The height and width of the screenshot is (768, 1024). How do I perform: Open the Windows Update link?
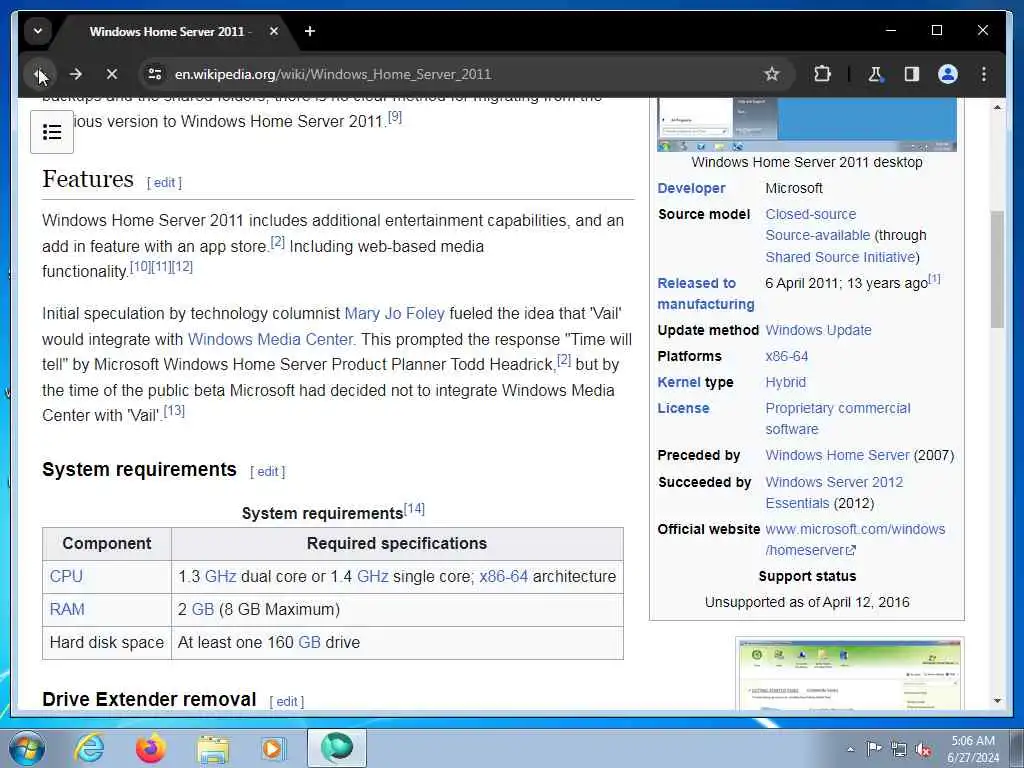pyautogui.click(x=818, y=330)
